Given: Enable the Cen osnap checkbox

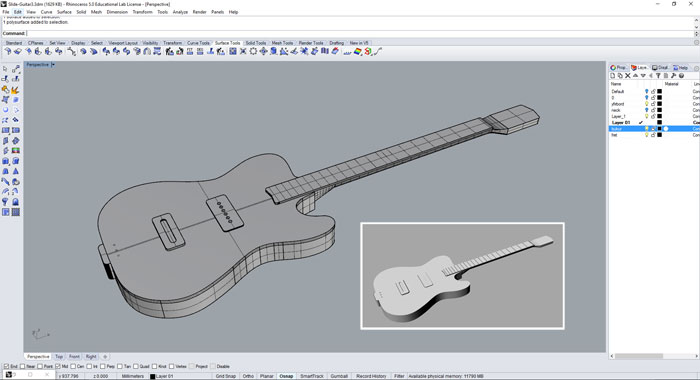Looking at the screenshot, I should pos(73,367).
